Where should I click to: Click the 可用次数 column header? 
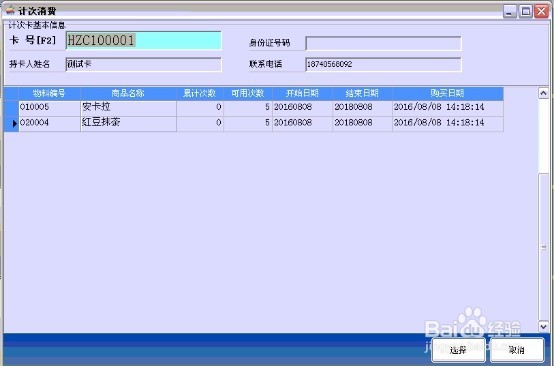point(248,94)
